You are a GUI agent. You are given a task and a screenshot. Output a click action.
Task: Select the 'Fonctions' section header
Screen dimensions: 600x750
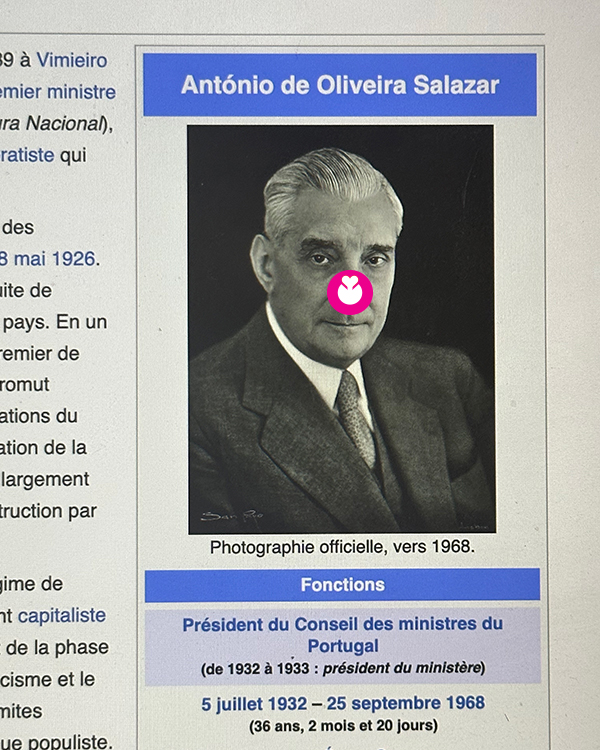pyautogui.click(x=343, y=585)
